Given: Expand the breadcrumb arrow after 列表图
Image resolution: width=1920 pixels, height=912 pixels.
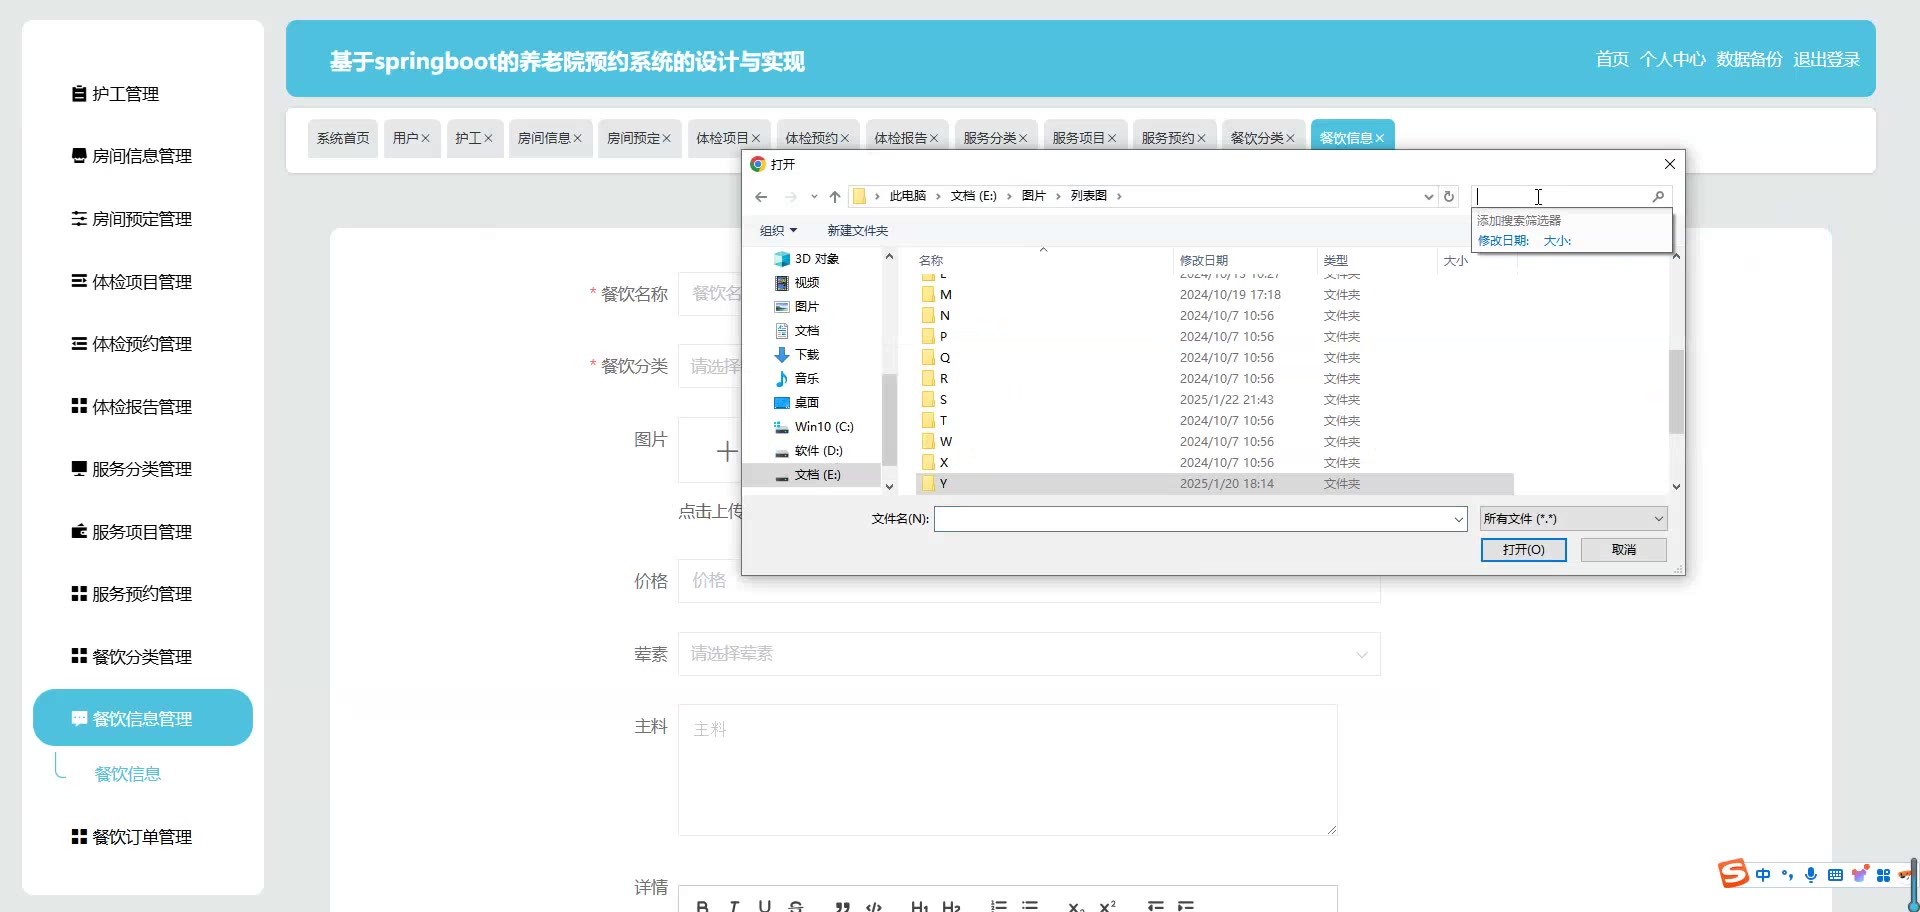Looking at the screenshot, I should [1119, 197].
